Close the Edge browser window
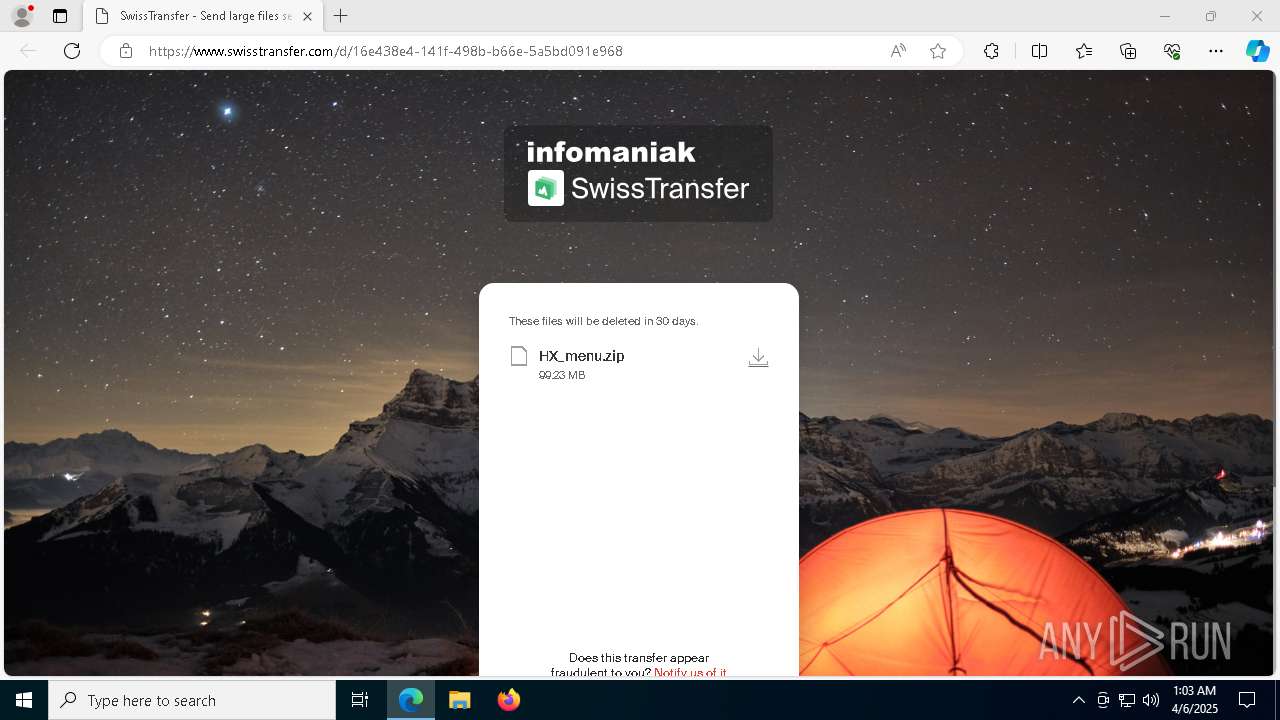The image size is (1280, 720). pos(1257,16)
